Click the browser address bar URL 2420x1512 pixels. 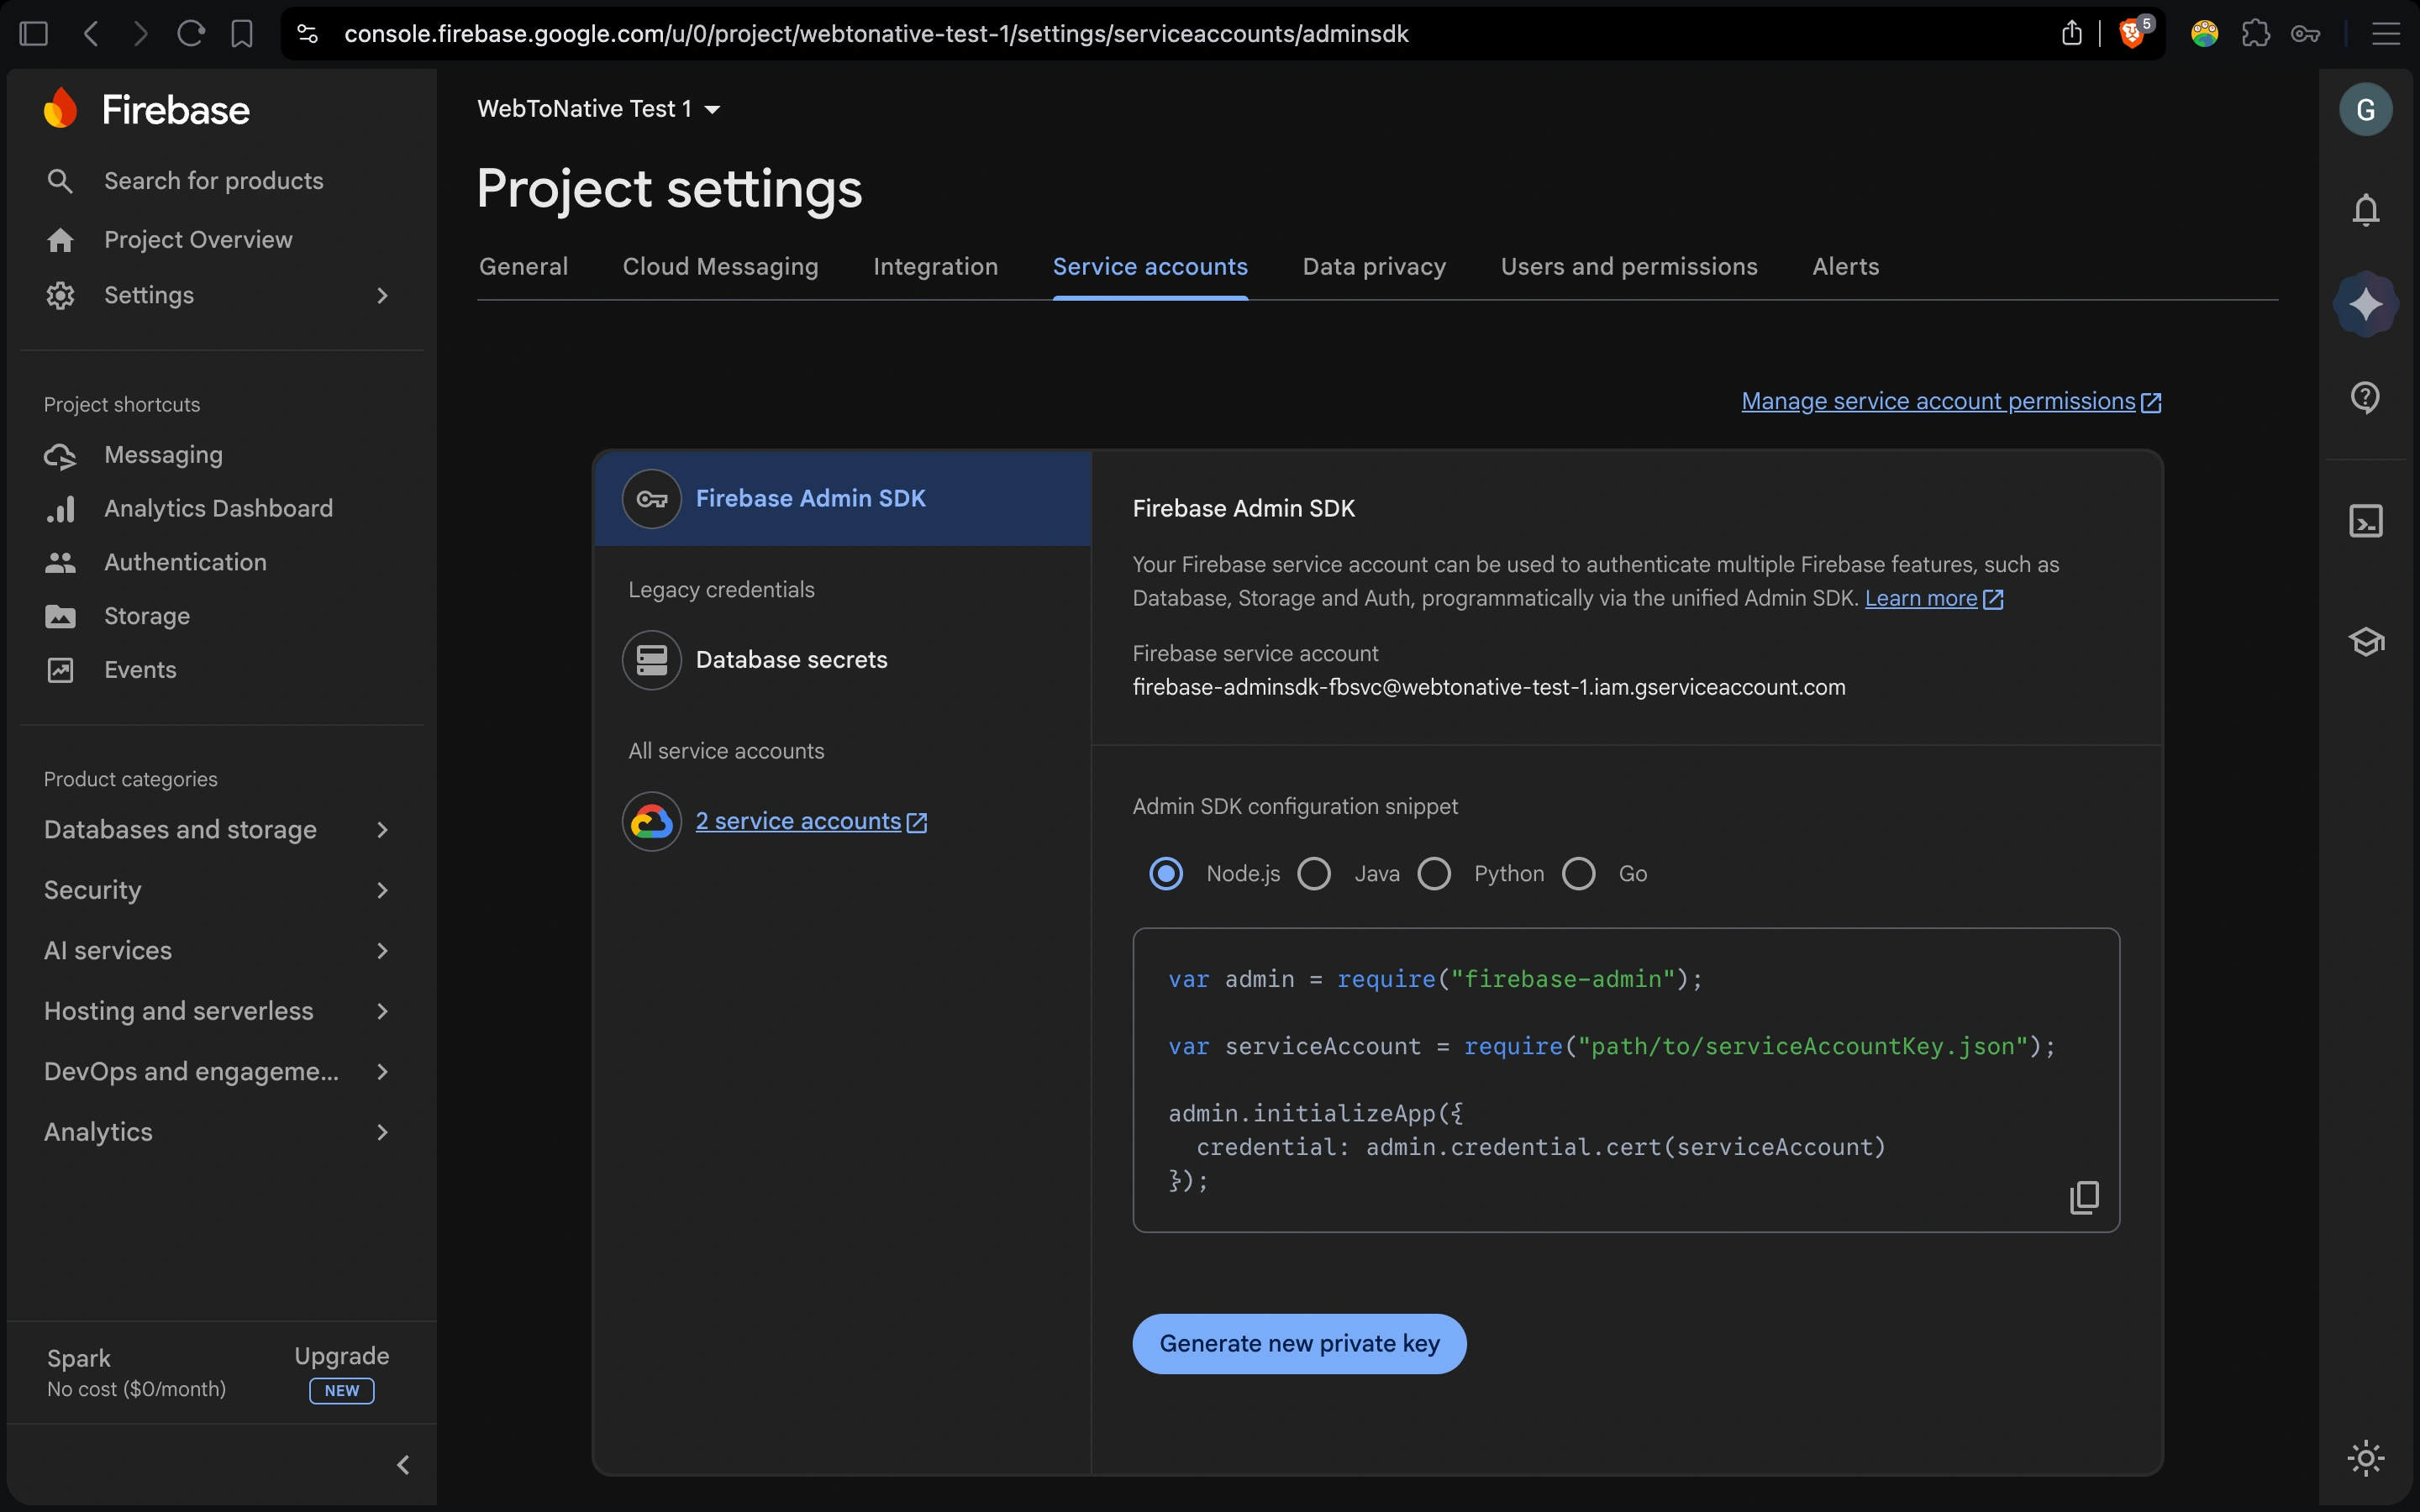[876, 34]
